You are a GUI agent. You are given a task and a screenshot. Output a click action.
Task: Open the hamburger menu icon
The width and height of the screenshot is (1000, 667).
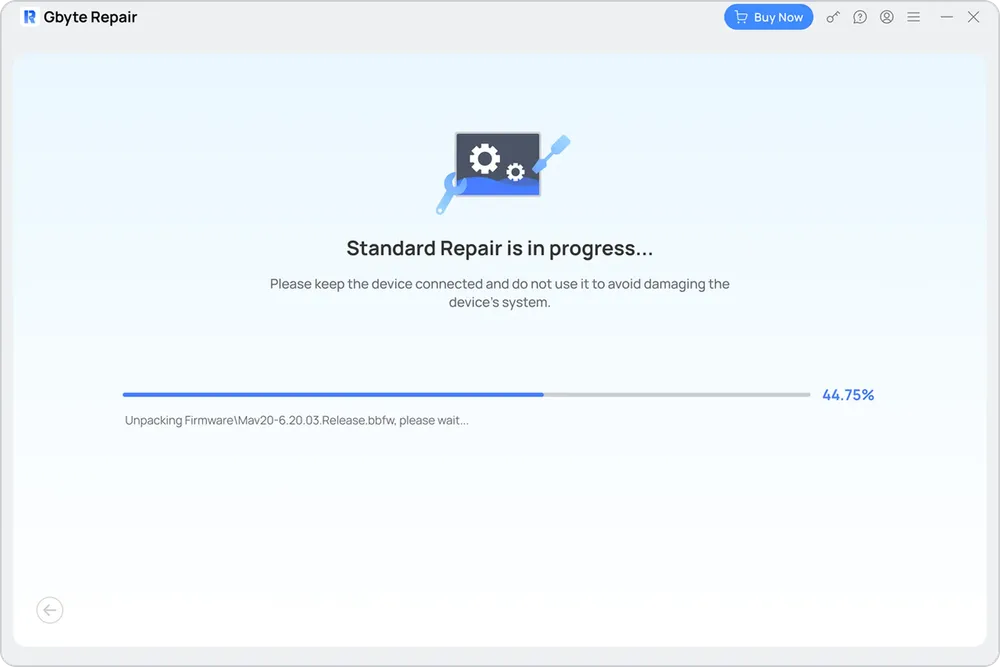913,17
